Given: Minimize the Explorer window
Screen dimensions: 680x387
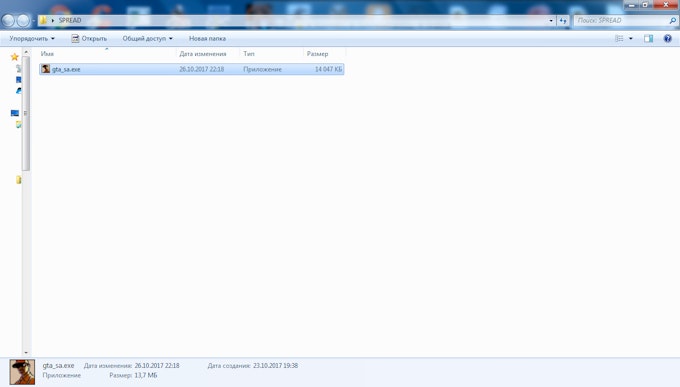Looking at the screenshot, I should click(x=631, y=5).
